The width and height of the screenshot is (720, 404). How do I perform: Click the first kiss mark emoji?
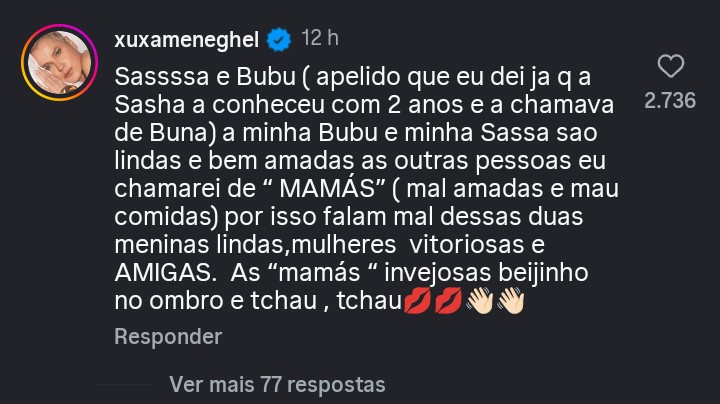[x=417, y=300]
